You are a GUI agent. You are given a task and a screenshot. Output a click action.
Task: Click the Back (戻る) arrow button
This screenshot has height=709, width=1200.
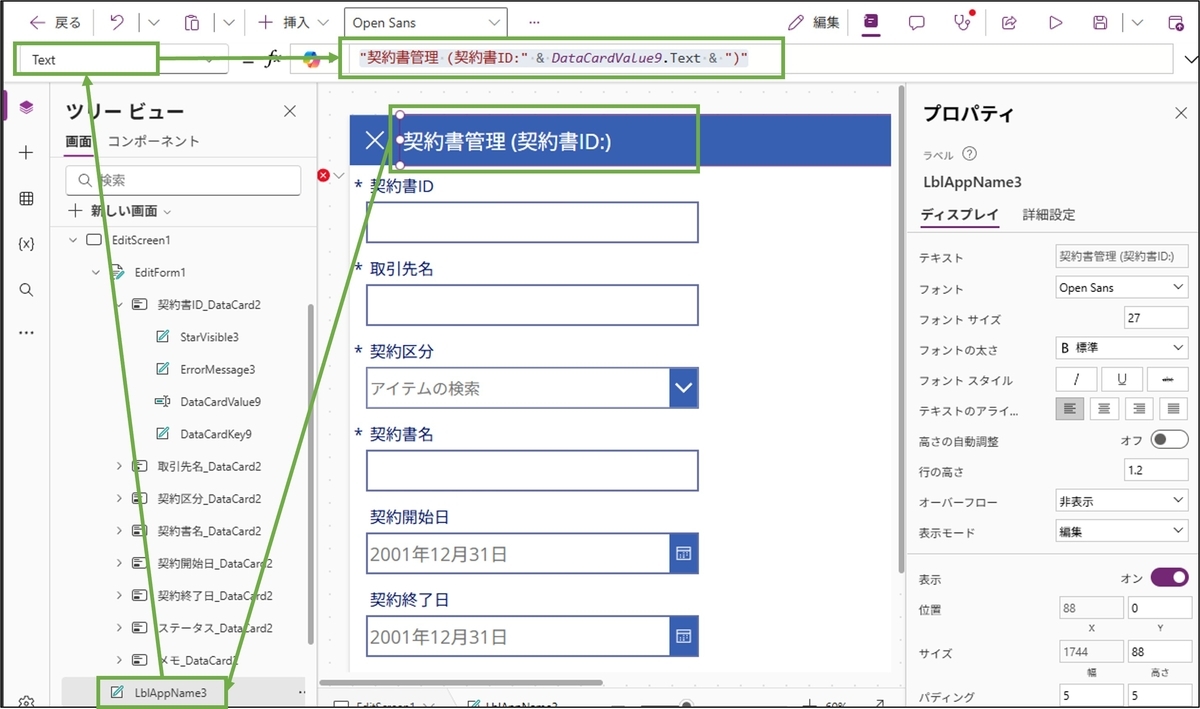(55, 22)
